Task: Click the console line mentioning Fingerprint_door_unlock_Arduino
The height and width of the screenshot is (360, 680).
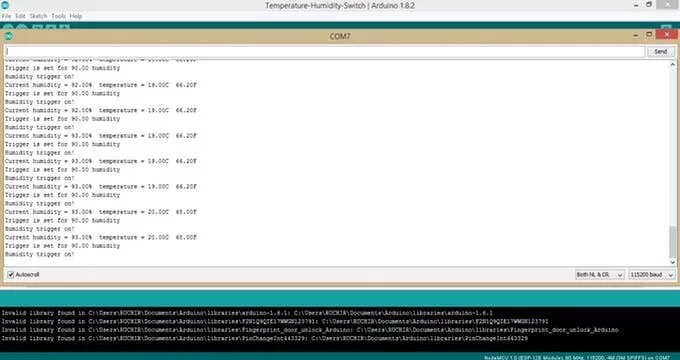Action: click(x=309, y=330)
